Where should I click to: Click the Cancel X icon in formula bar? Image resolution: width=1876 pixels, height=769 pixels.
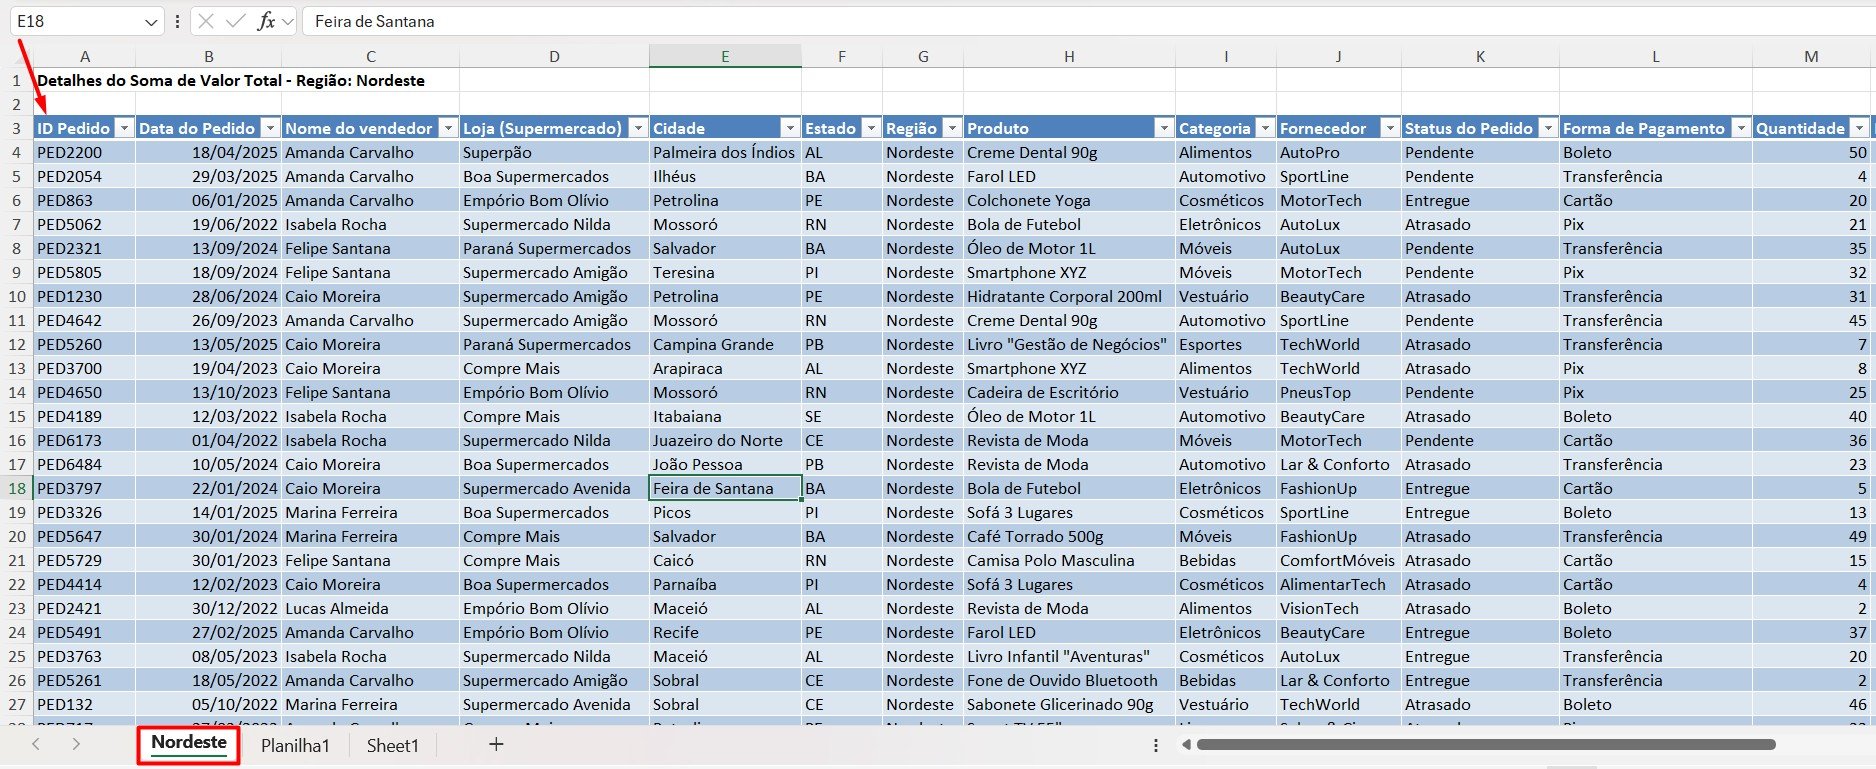[206, 21]
